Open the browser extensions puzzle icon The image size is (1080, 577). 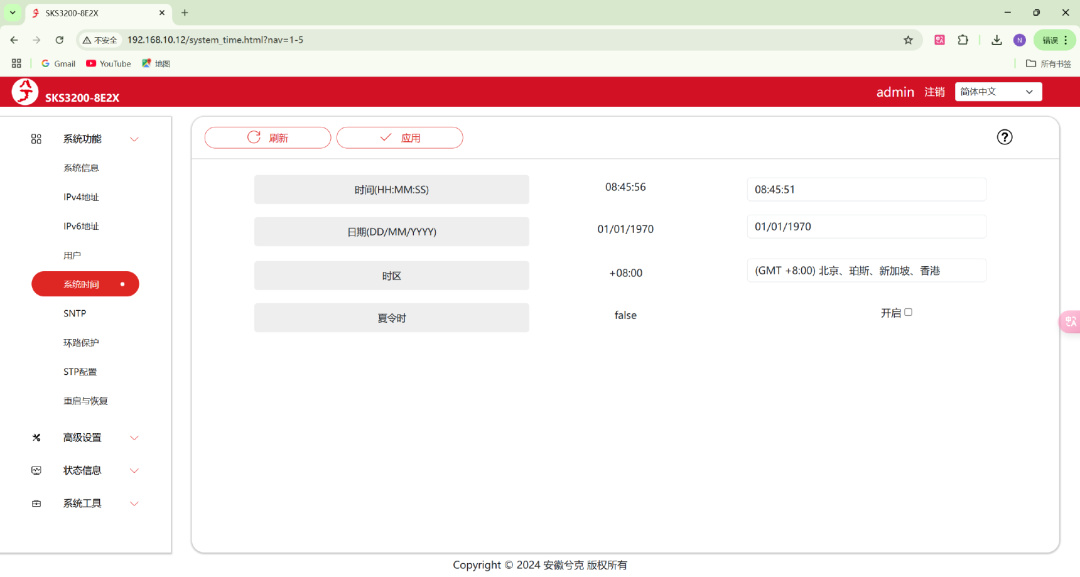click(x=962, y=40)
